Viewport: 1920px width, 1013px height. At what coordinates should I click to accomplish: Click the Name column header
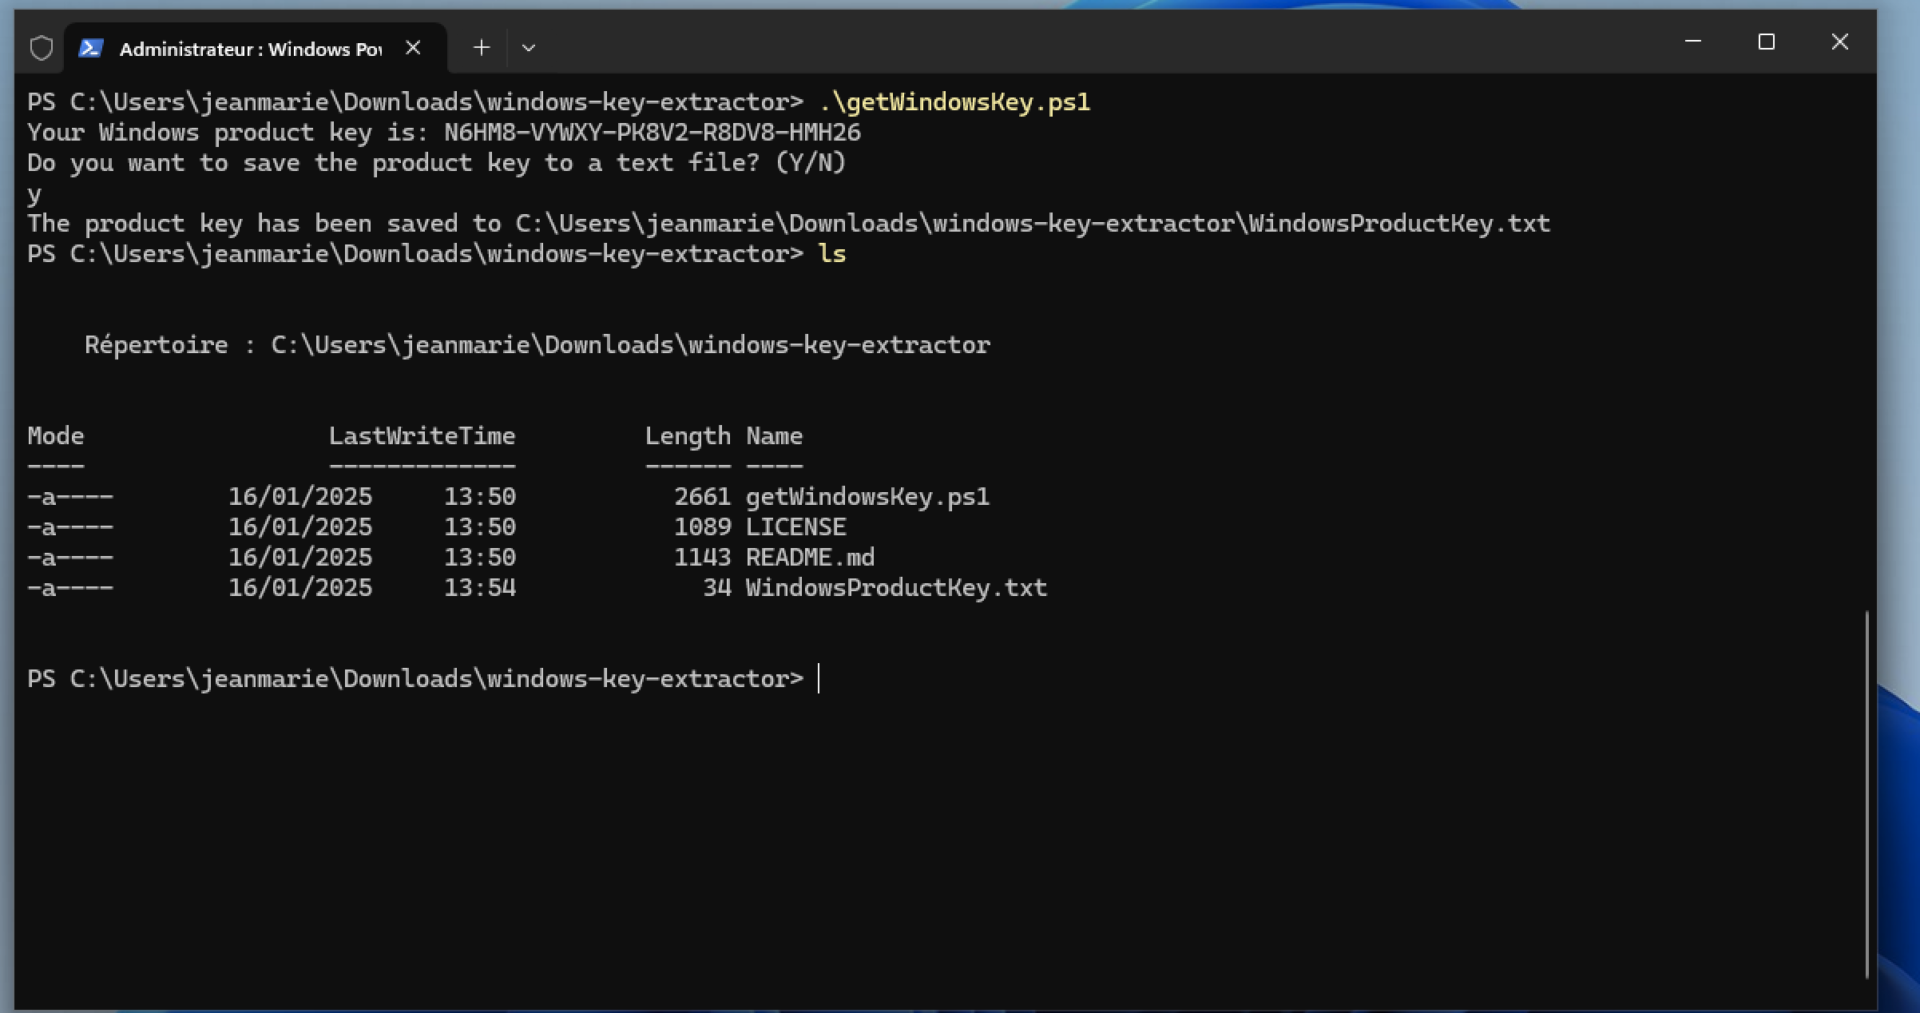774,436
